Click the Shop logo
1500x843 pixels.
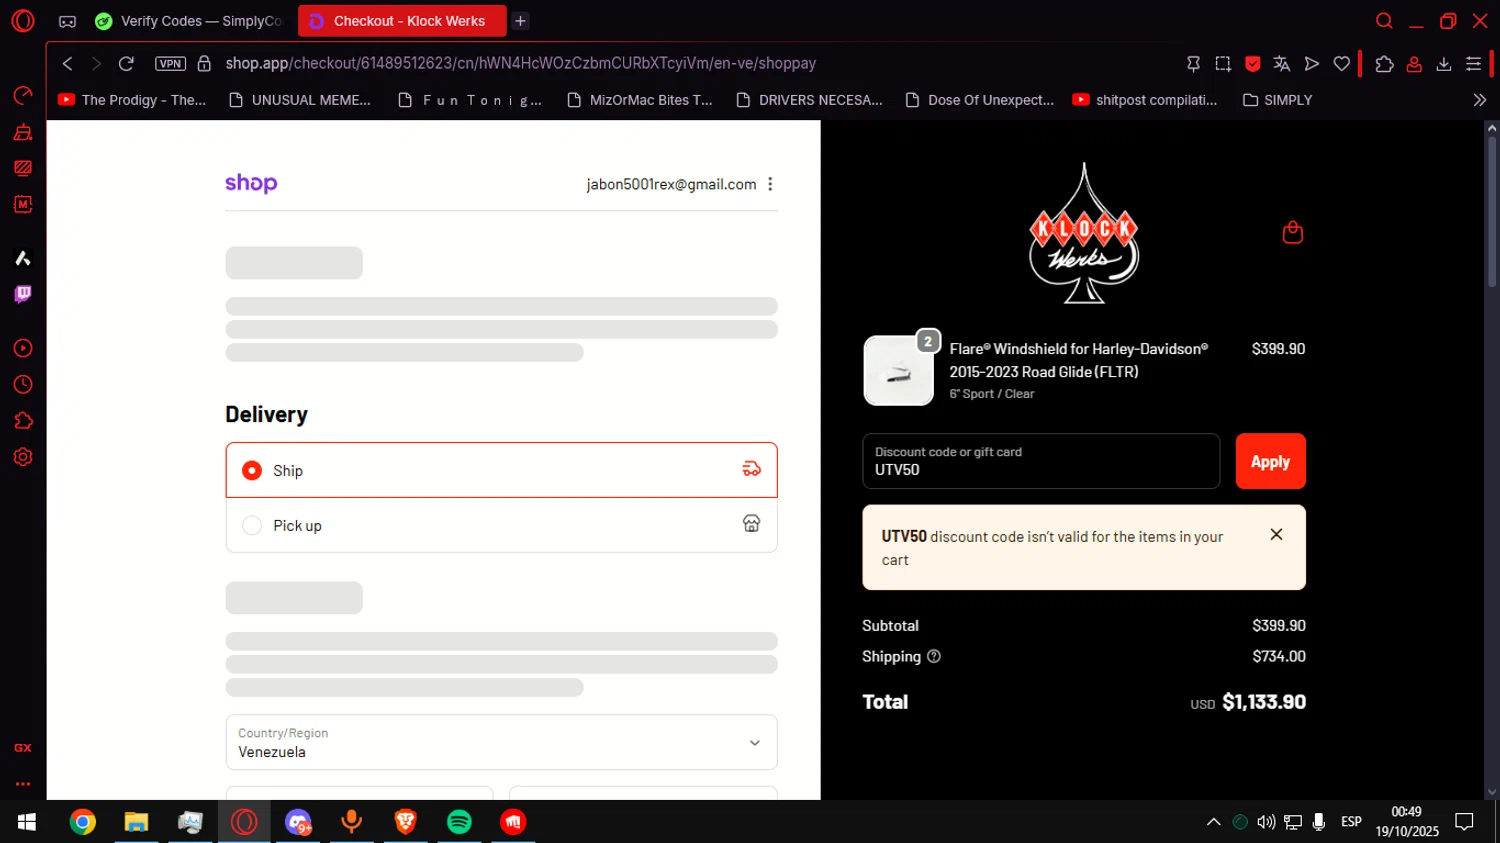(x=251, y=183)
